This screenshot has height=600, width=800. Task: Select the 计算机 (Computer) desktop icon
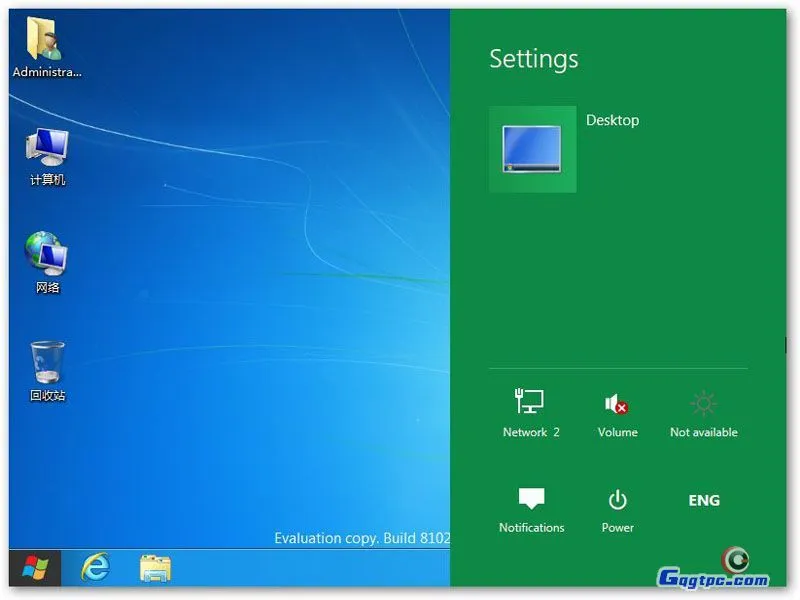point(47,150)
